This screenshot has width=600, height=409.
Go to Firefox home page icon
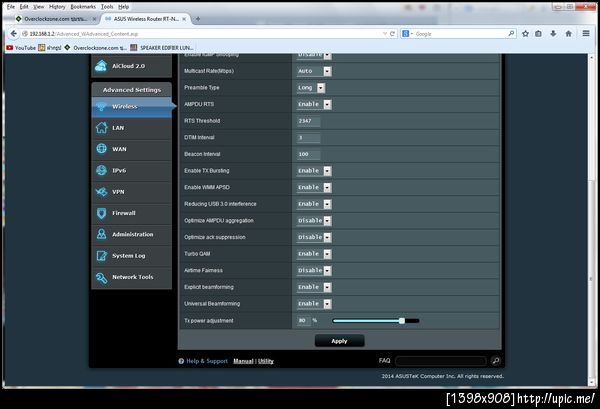(x=569, y=34)
